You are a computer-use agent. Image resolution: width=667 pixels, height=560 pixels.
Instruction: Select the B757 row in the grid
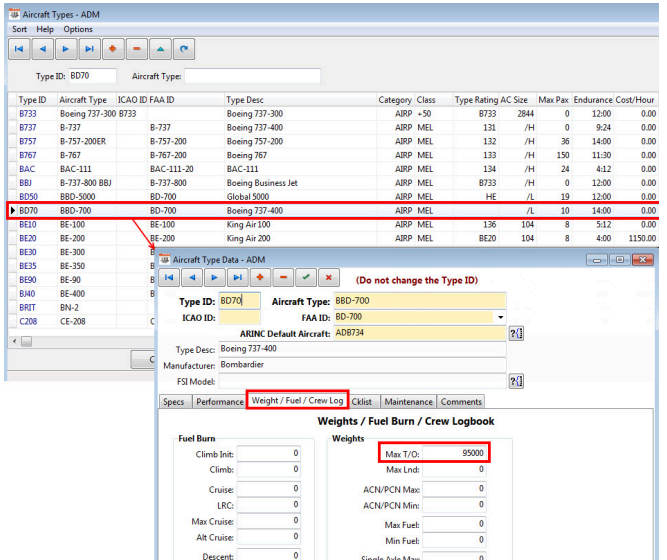(333, 141)
